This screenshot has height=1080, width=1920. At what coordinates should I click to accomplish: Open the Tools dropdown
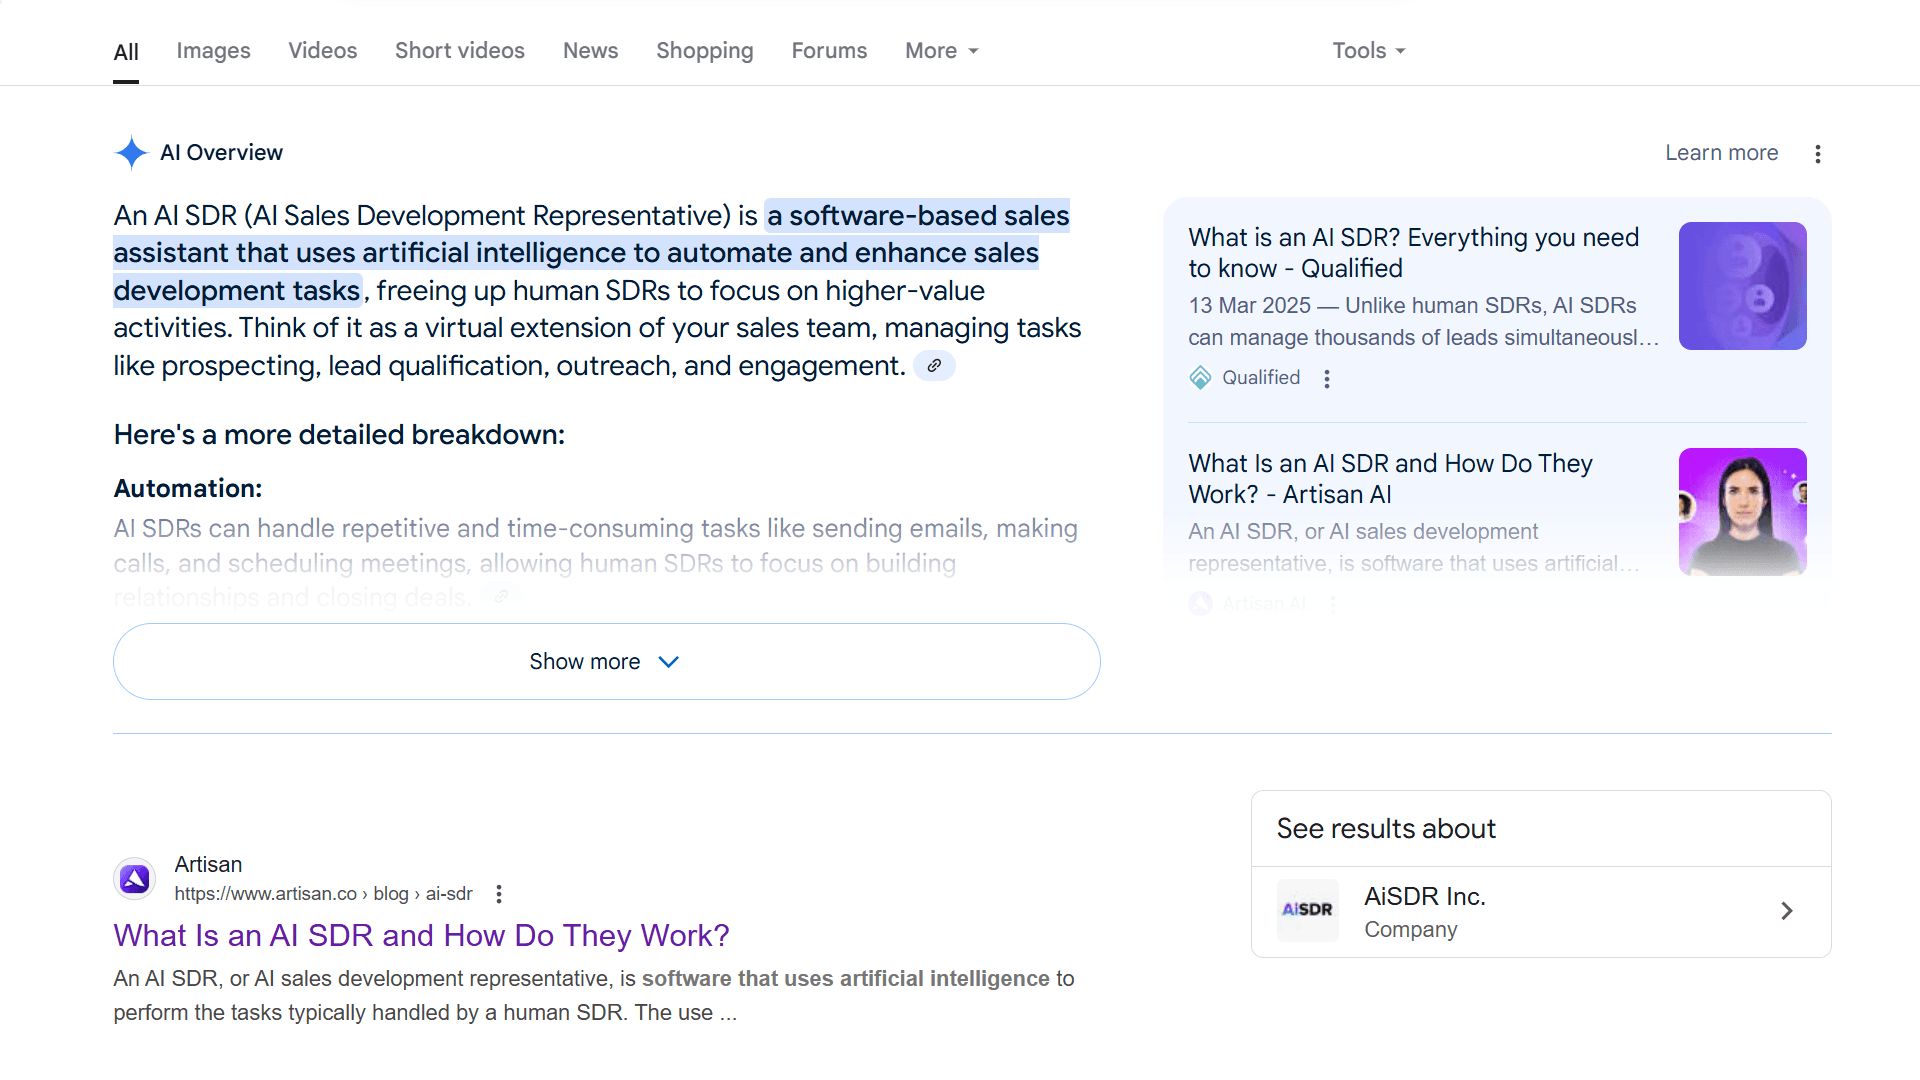[x=1368, y=51]
